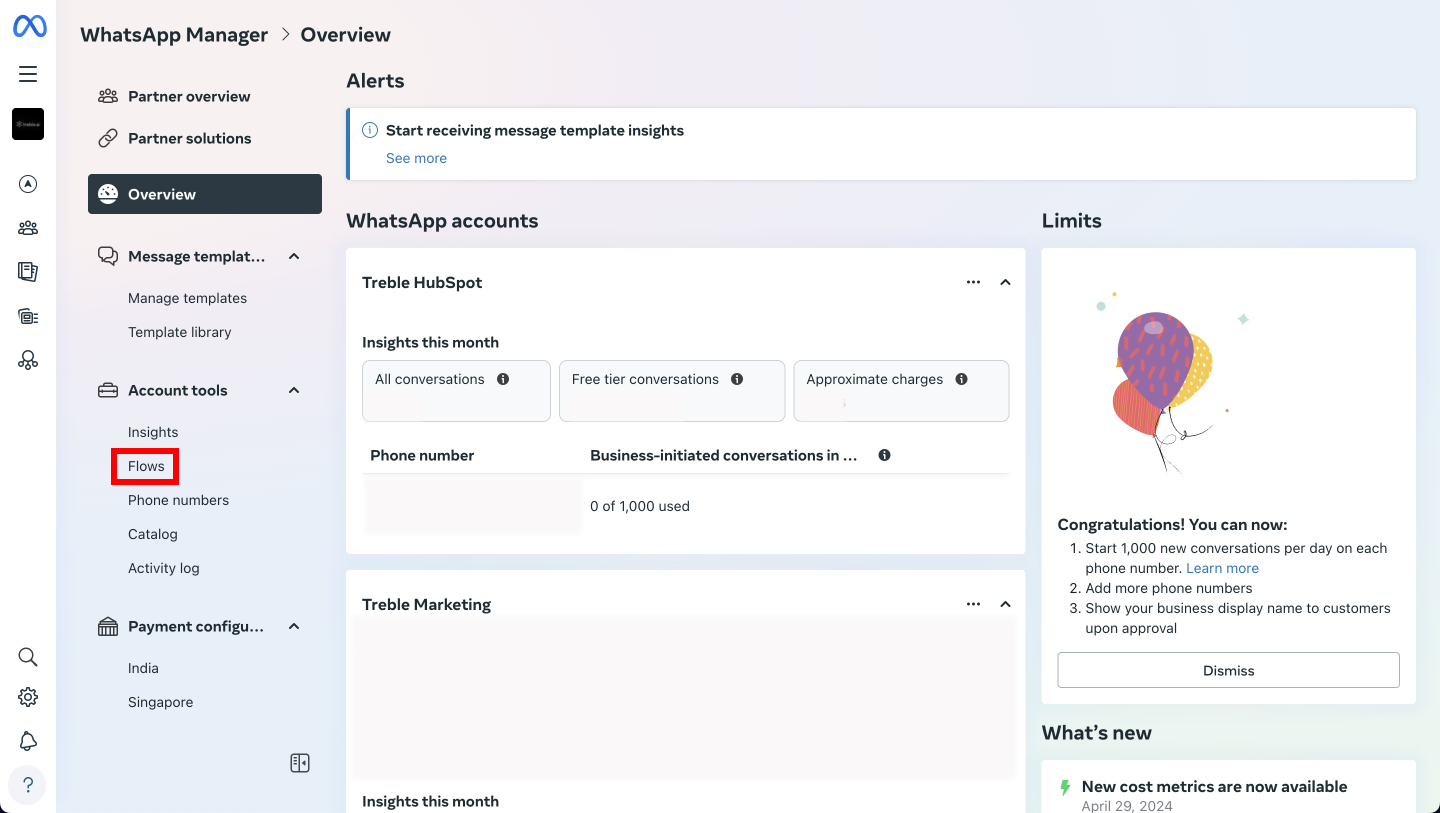This screenshot has width=1440, height=813.
Task: Show info for Free tier conversations
Action: [x=737, y=379]
